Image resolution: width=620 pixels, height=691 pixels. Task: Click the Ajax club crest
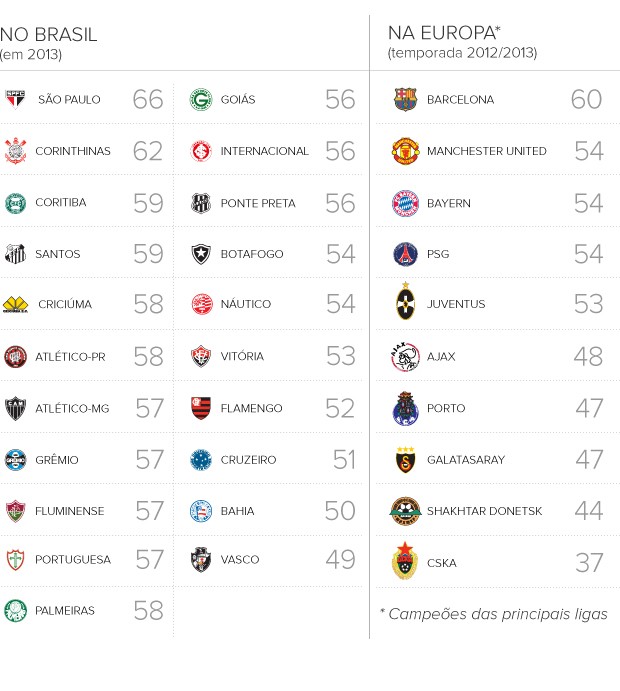pos(405,356)
